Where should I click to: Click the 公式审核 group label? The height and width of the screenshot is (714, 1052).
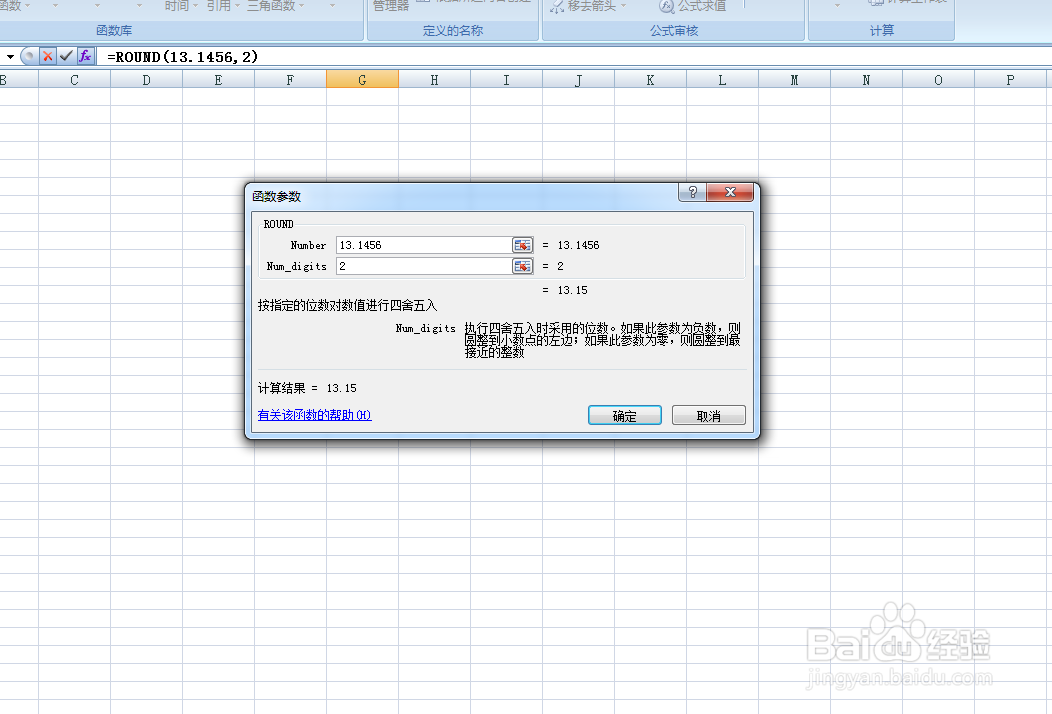click(x=674, y=30)
